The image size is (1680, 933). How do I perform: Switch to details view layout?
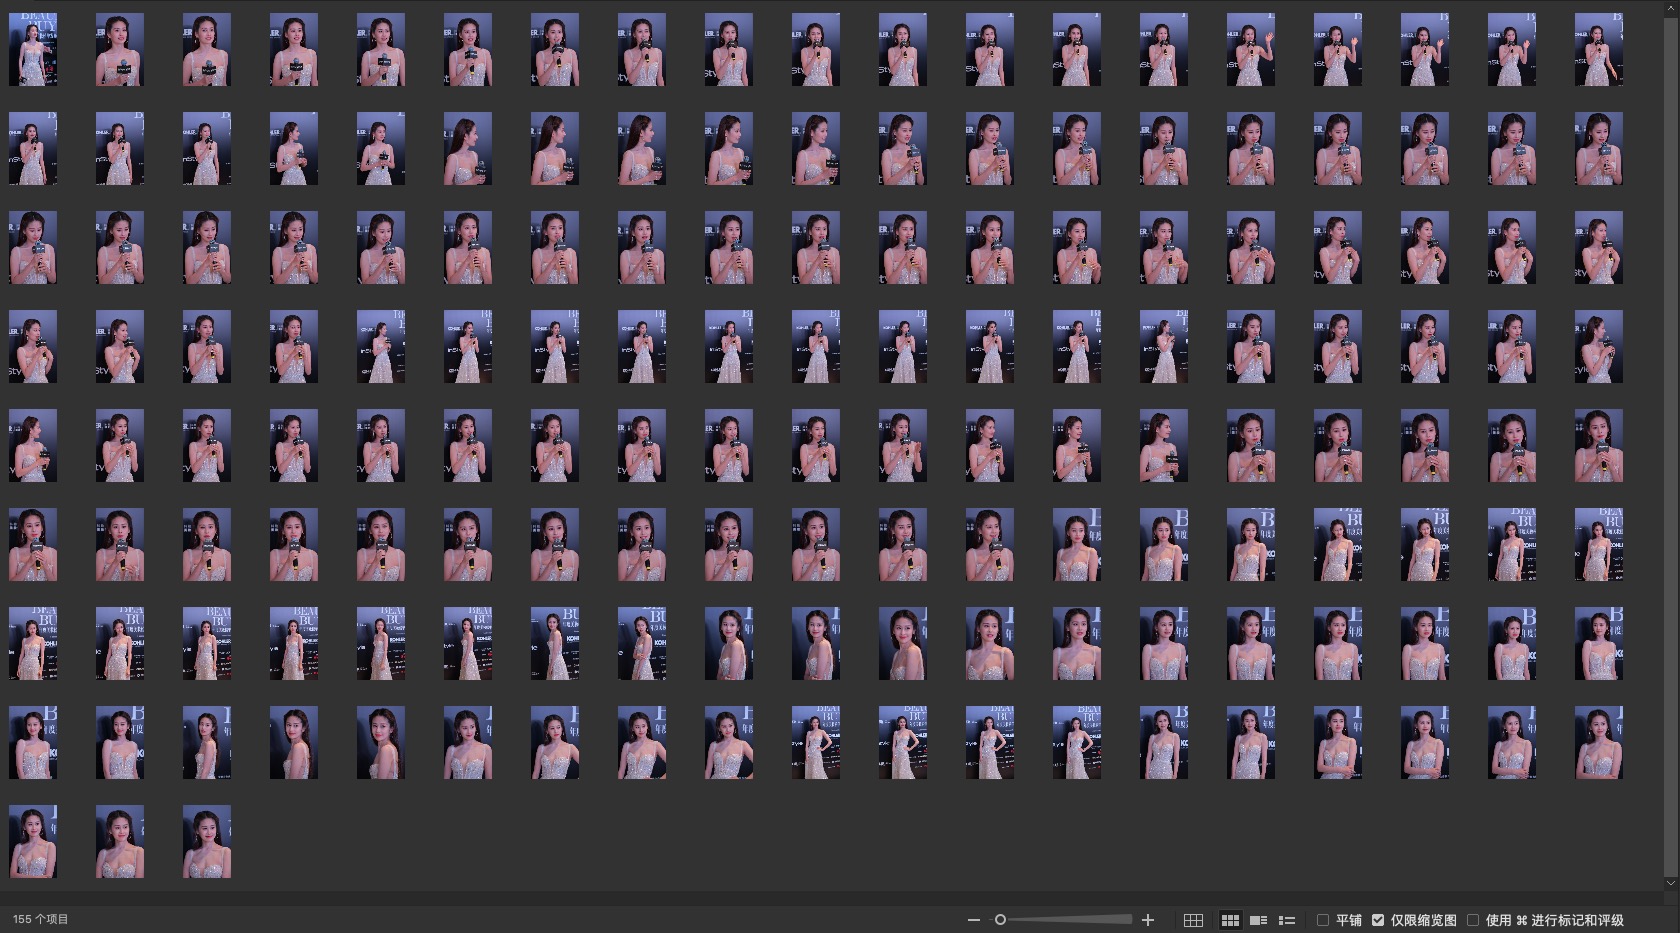pyautogui.click(x=1259, y=920)
